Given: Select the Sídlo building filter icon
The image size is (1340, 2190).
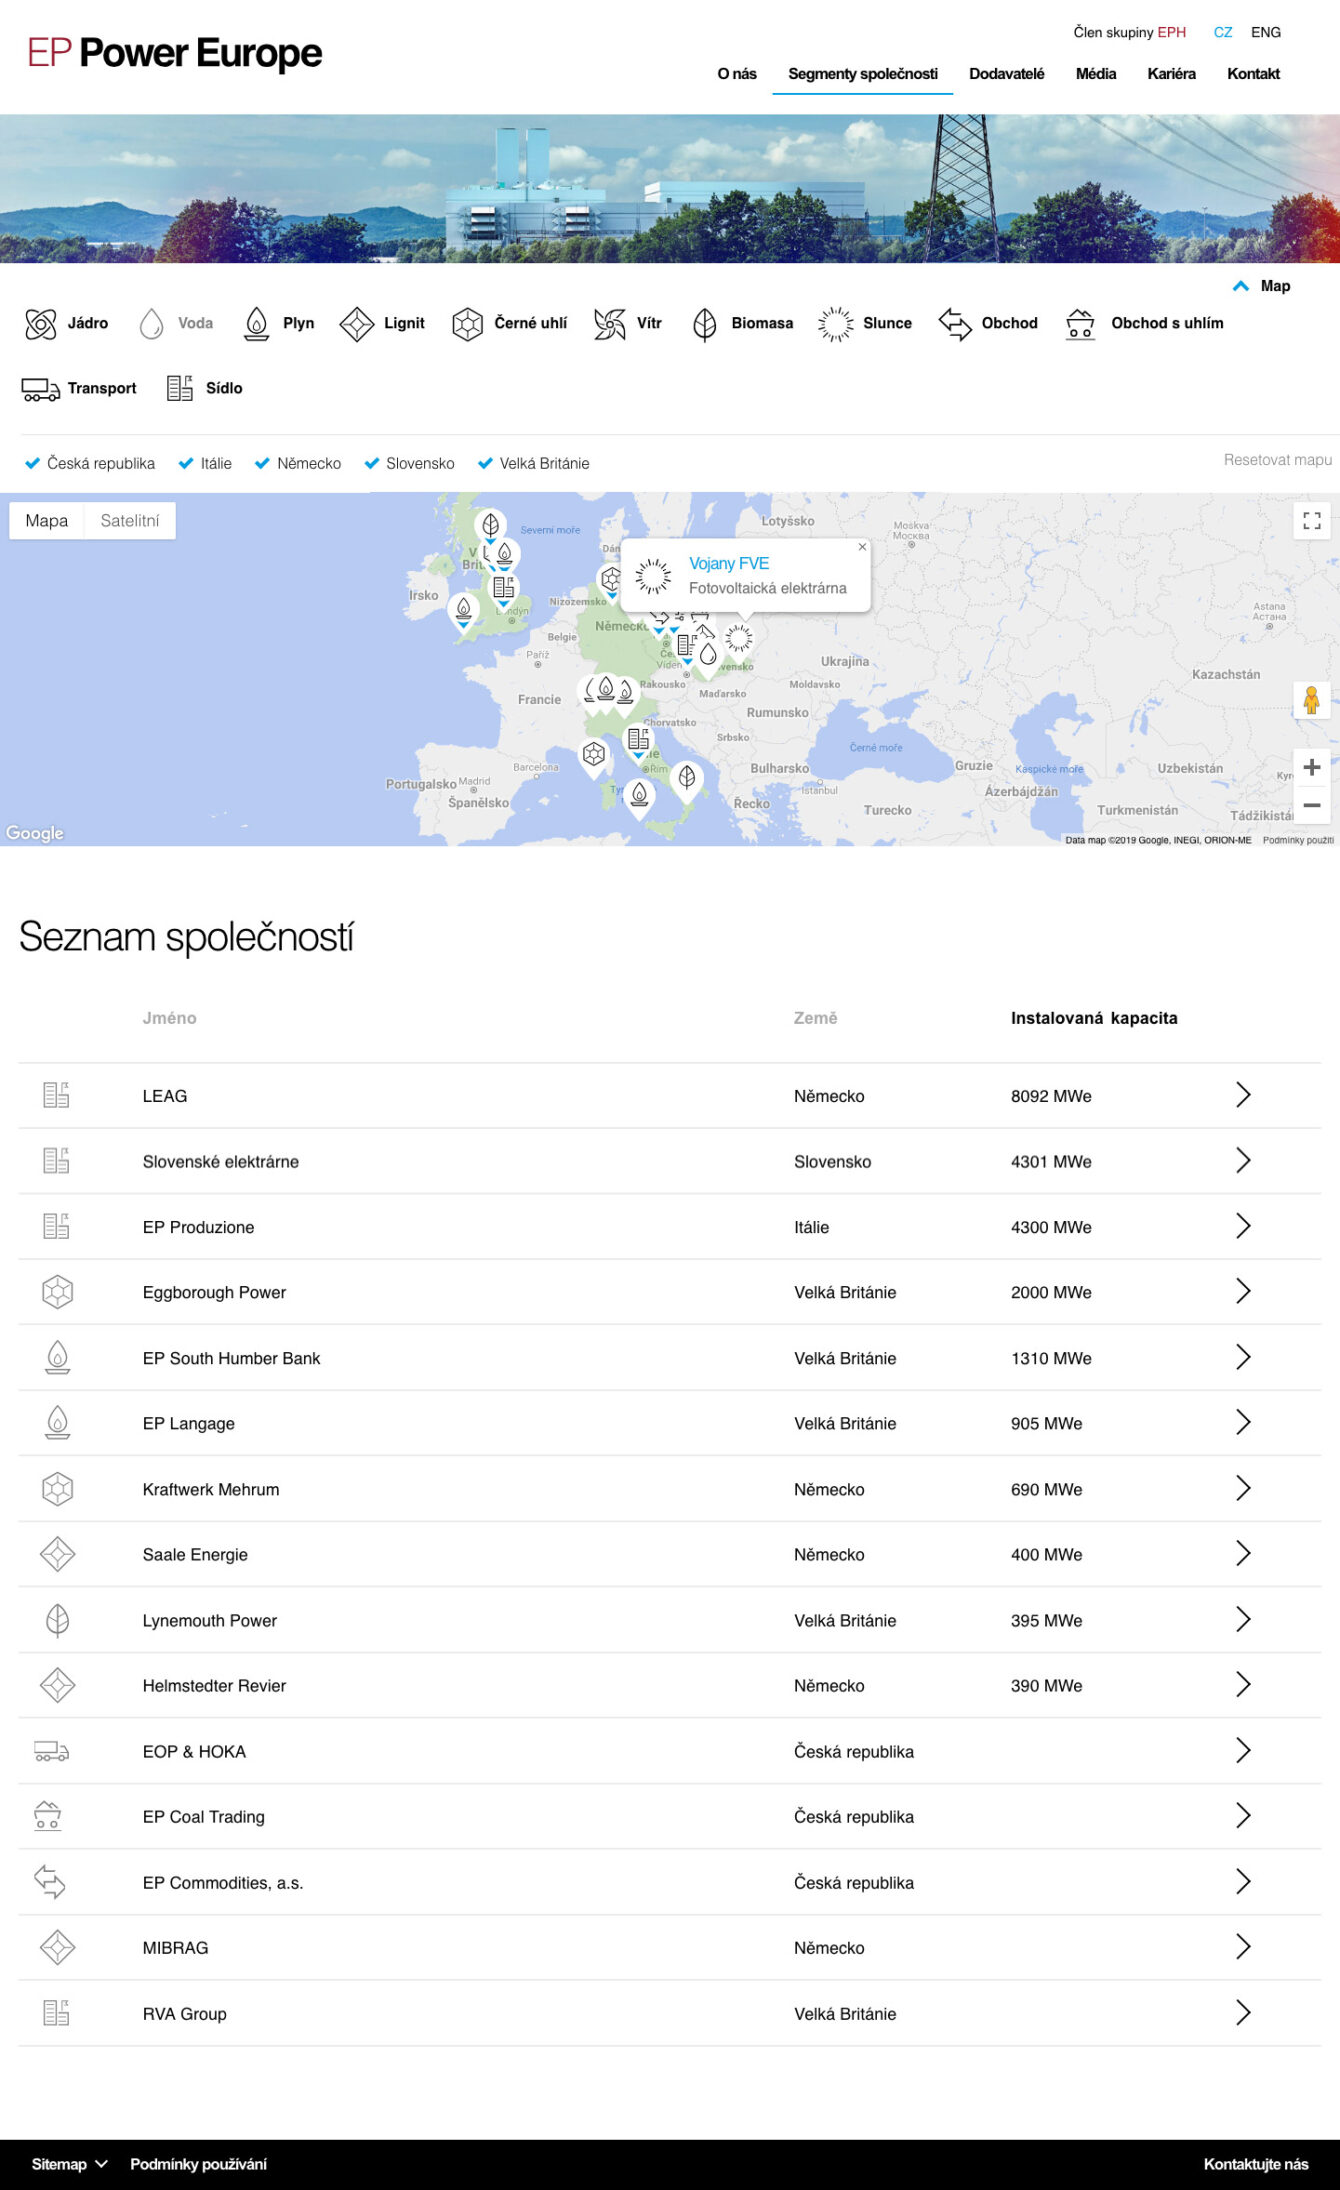Looking at the screenshot, I should [180, 388].
